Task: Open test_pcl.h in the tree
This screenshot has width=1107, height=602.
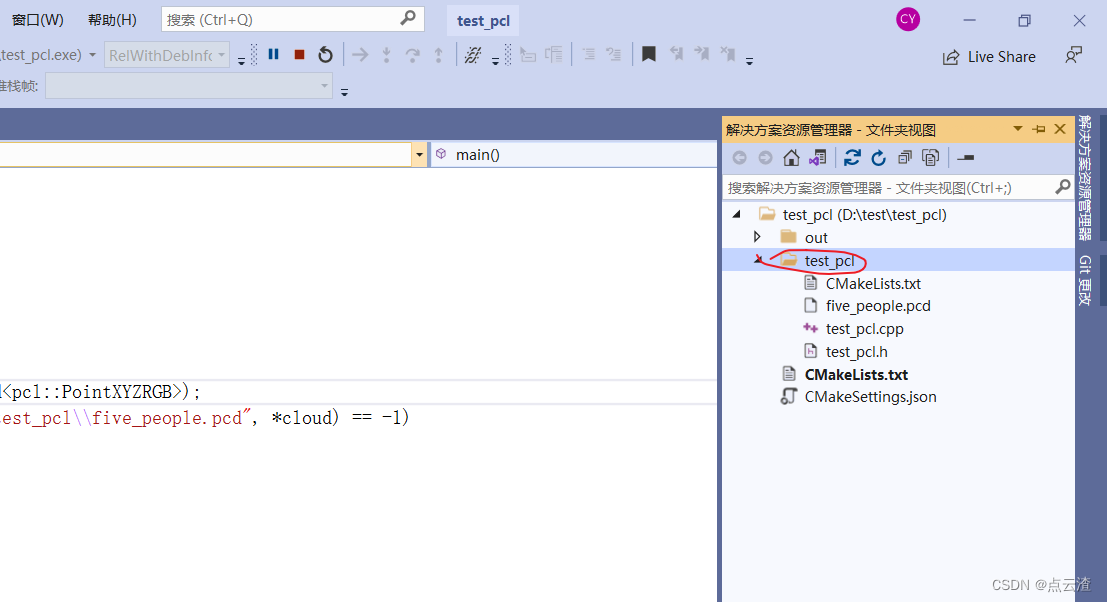Action: pyautogui.click(x=857, y=351)
